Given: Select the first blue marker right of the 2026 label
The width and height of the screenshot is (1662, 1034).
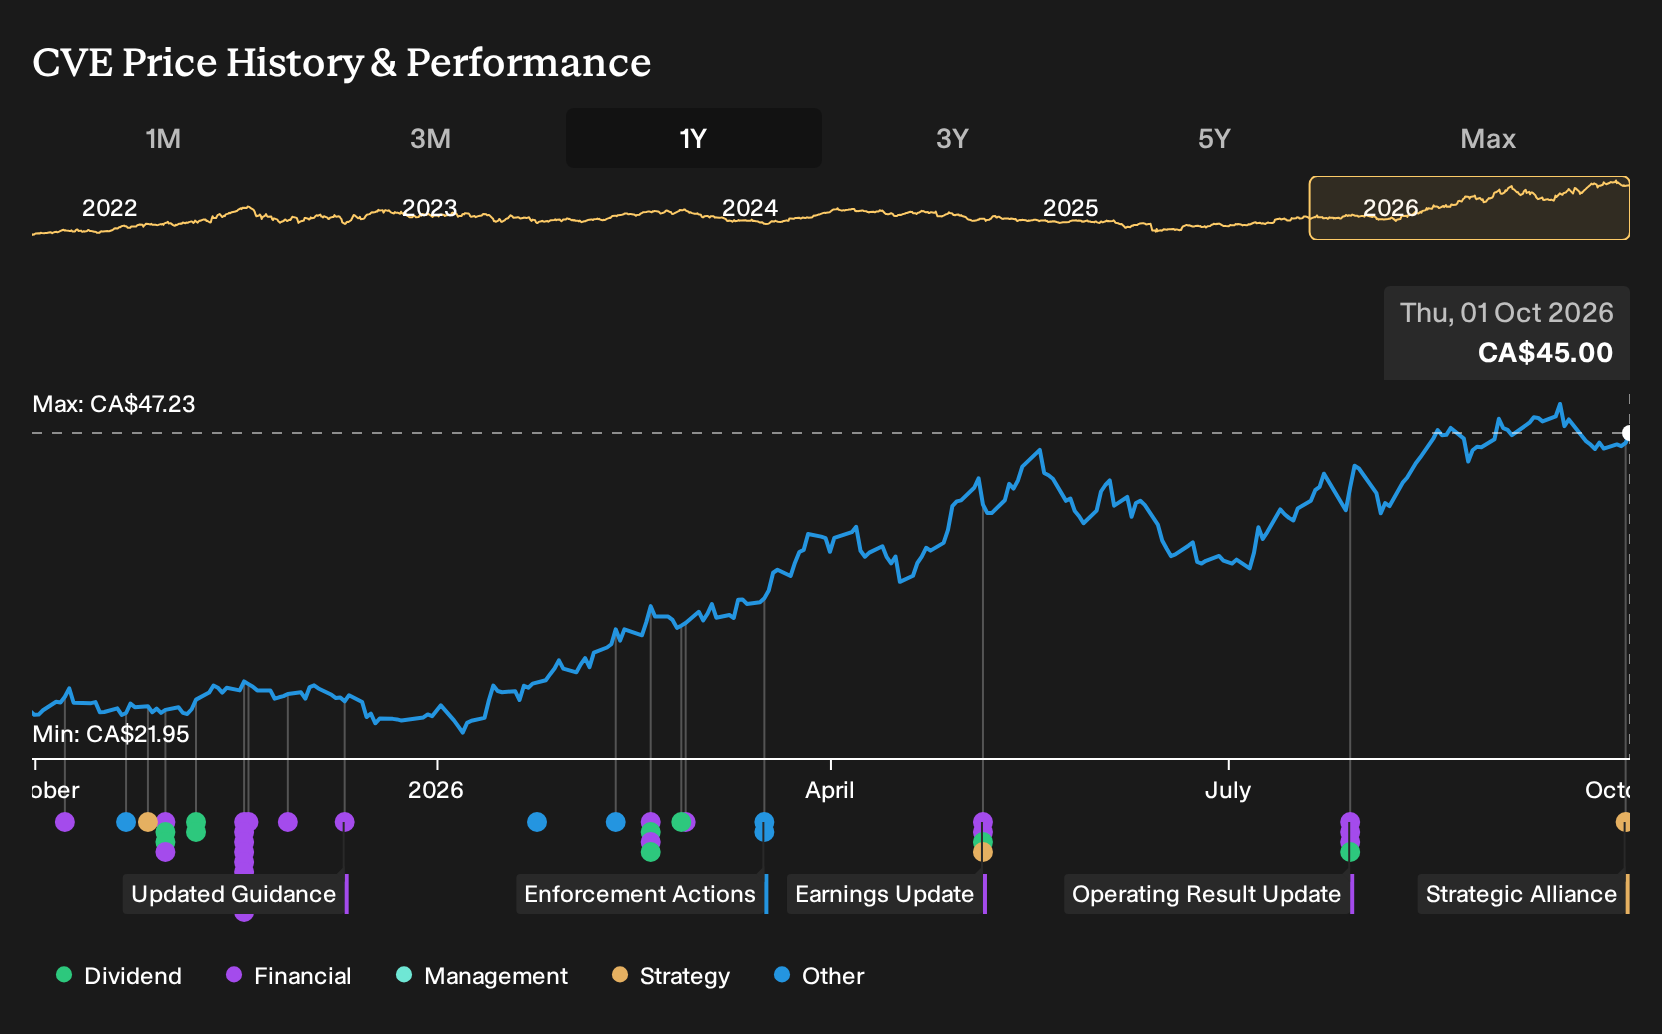Looking at the screenshot, I should [x=537, y=822].
